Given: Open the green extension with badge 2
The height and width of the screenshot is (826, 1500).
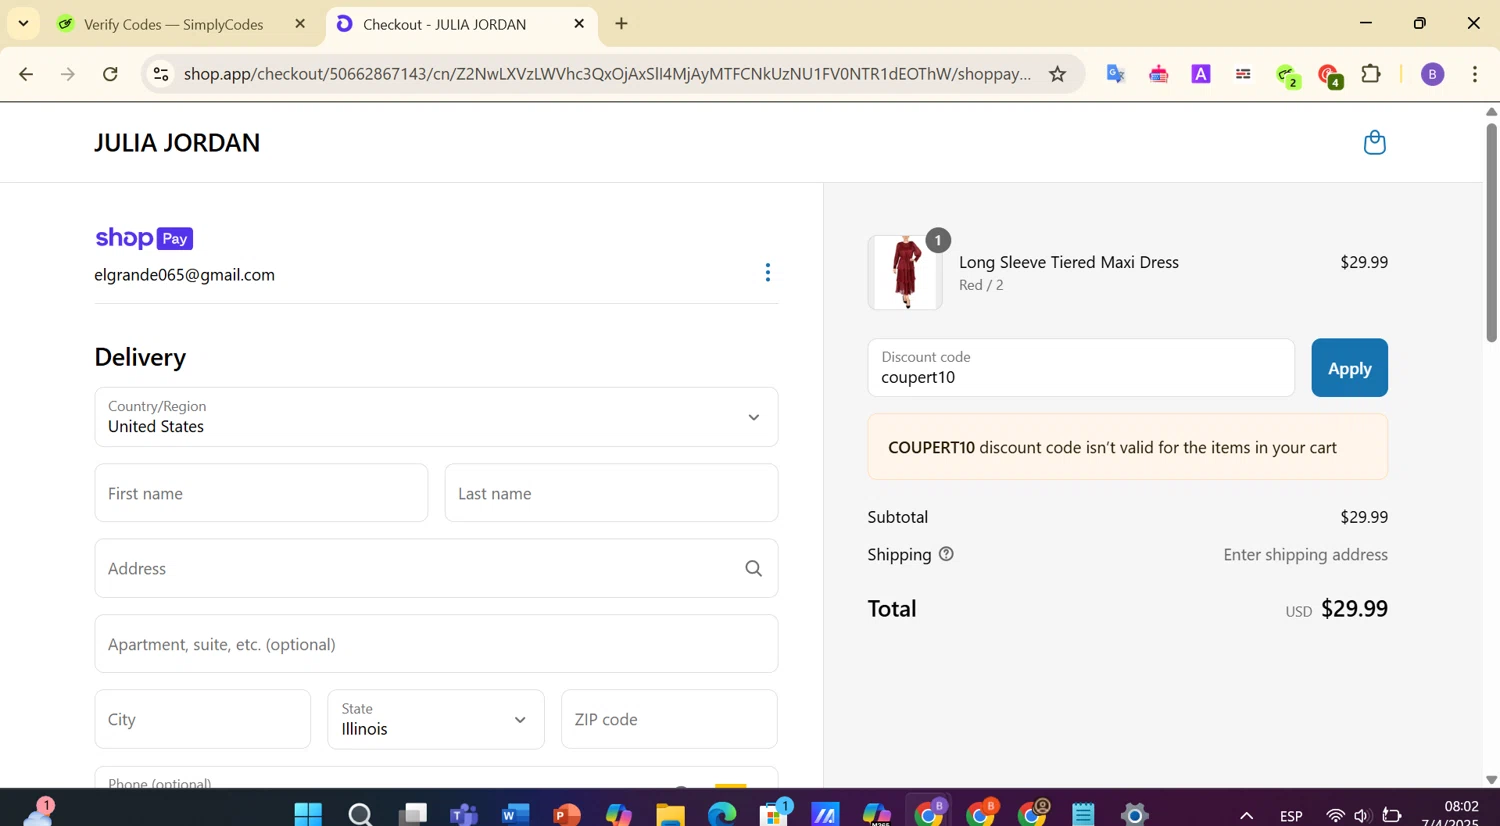Looking at the screenshot, I should pyautogui.click(x=1287, y=75).
